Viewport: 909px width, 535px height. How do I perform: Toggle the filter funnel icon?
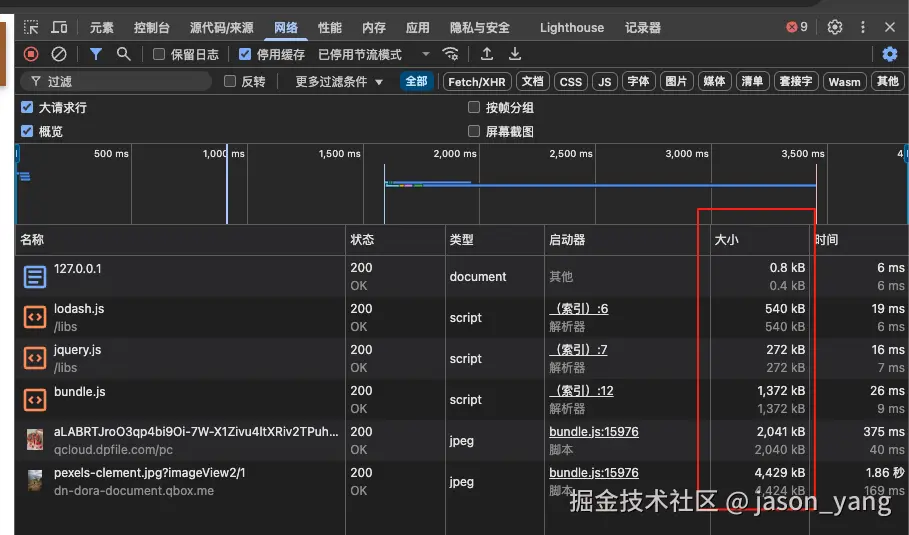(96, 54)
